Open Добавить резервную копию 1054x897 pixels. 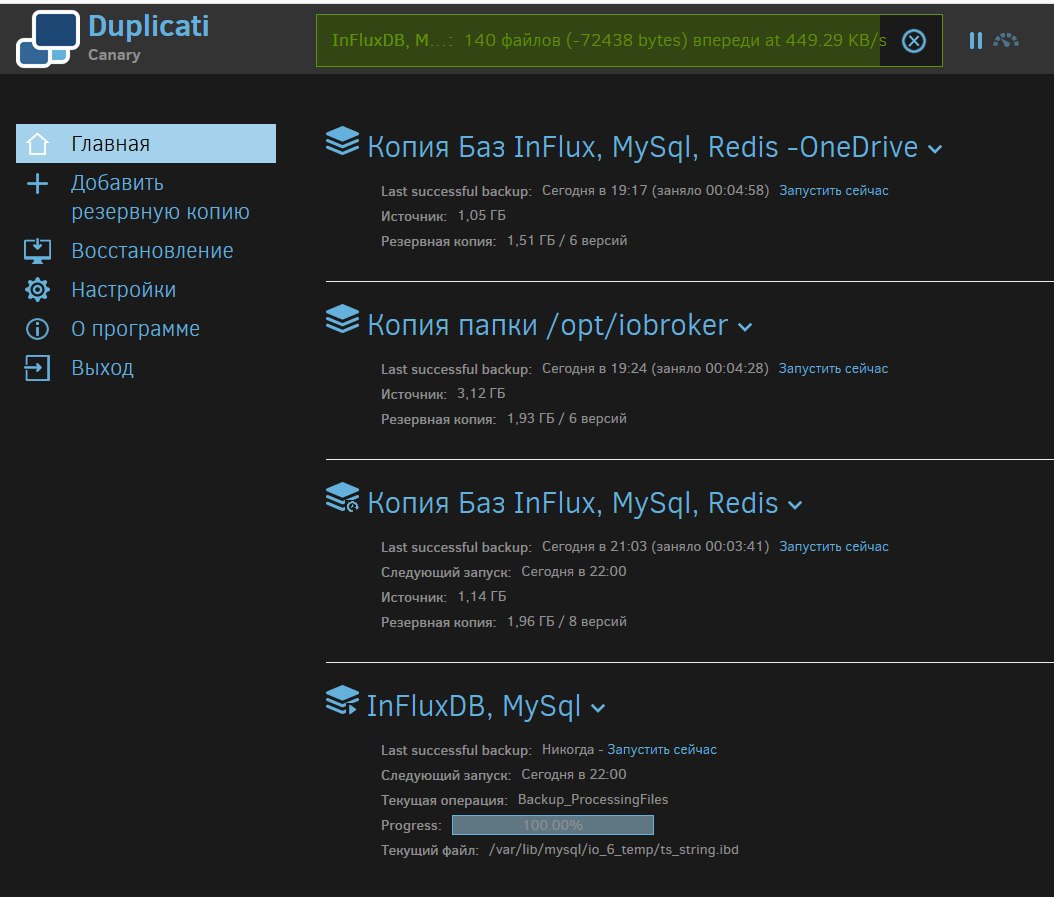(x=160, y=197)
